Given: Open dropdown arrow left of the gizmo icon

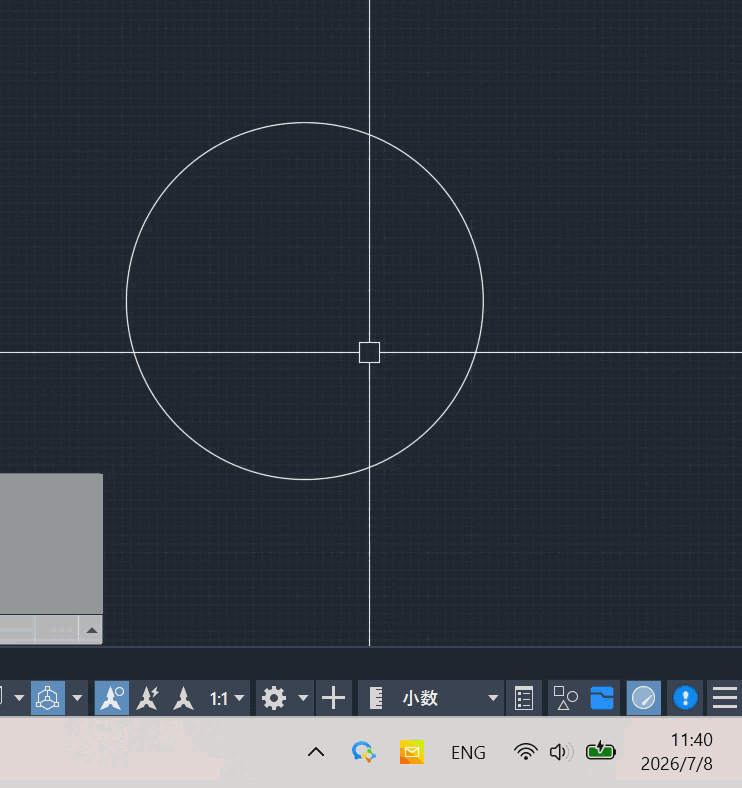Looking at the screenshot, I should (19, 698).
